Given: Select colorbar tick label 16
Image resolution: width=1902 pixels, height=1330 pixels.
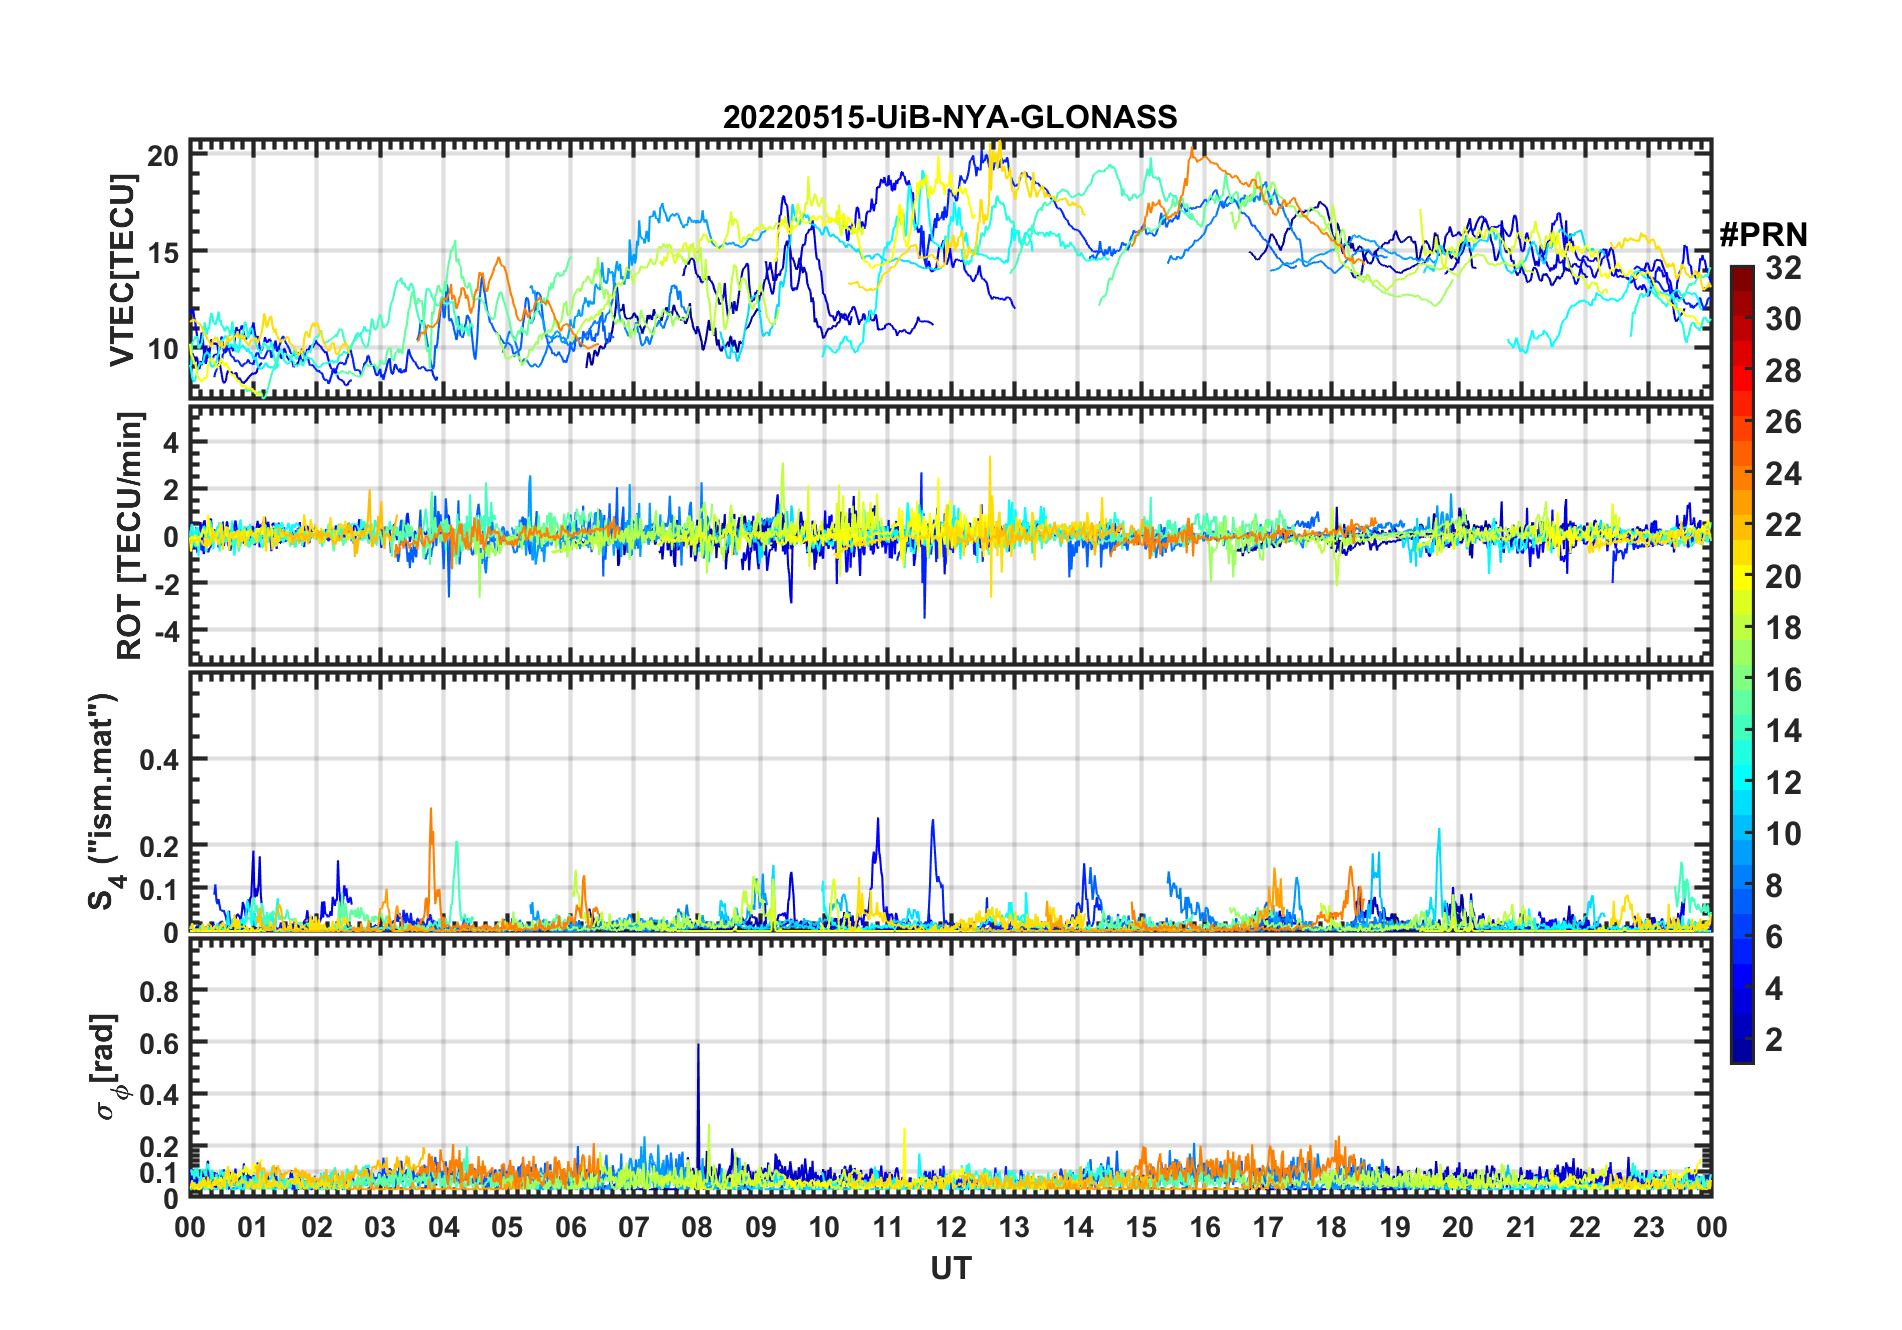Looking at the screenshot, I should (1783, 680).
